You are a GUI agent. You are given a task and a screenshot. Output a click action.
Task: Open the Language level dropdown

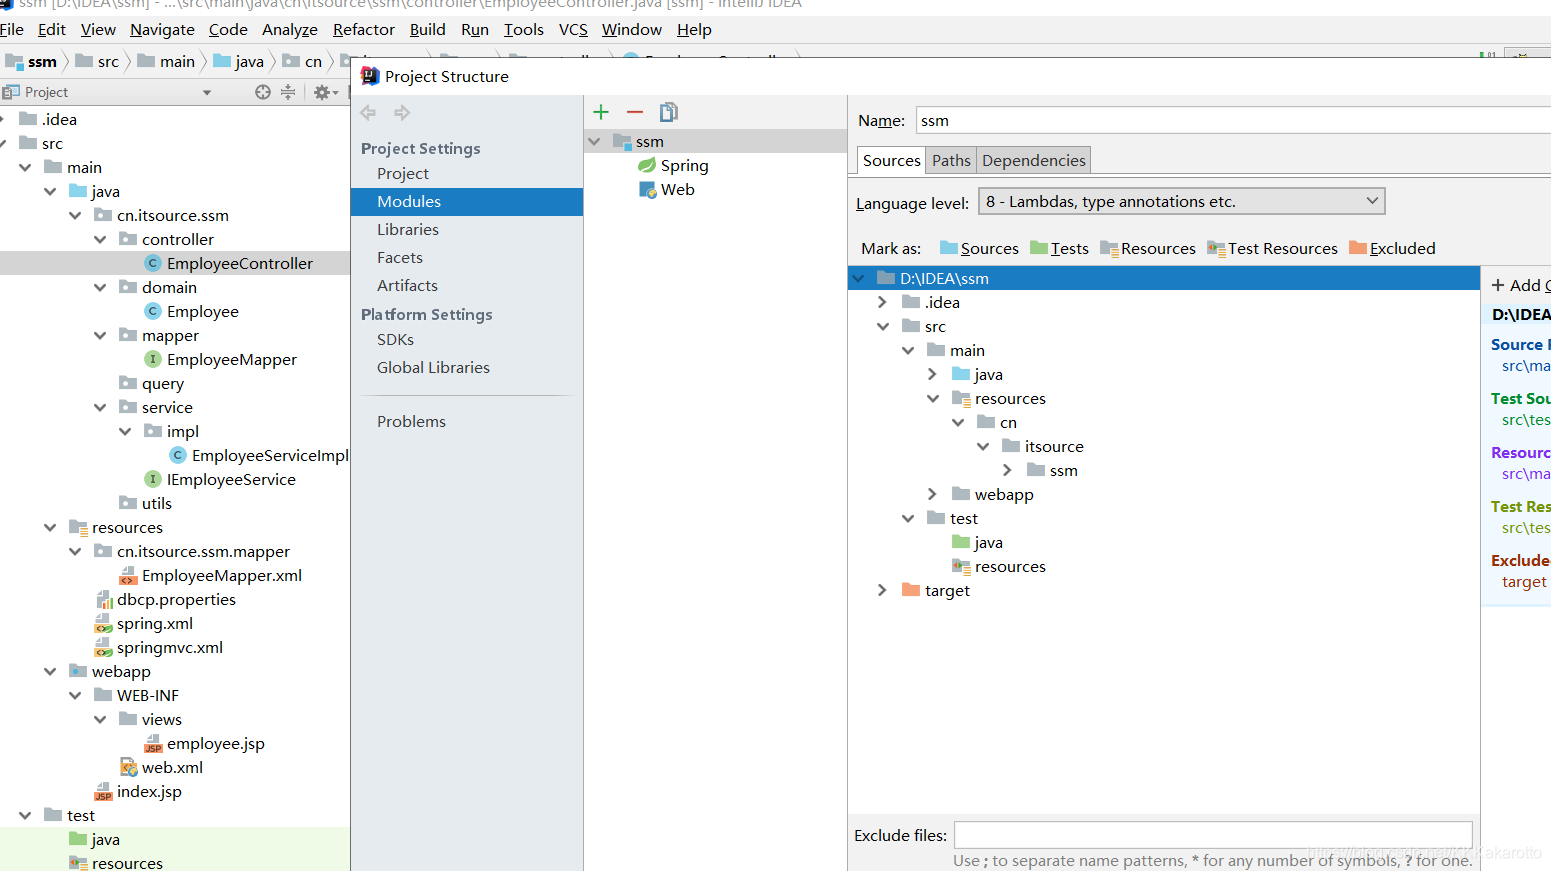coord(1181,202)
